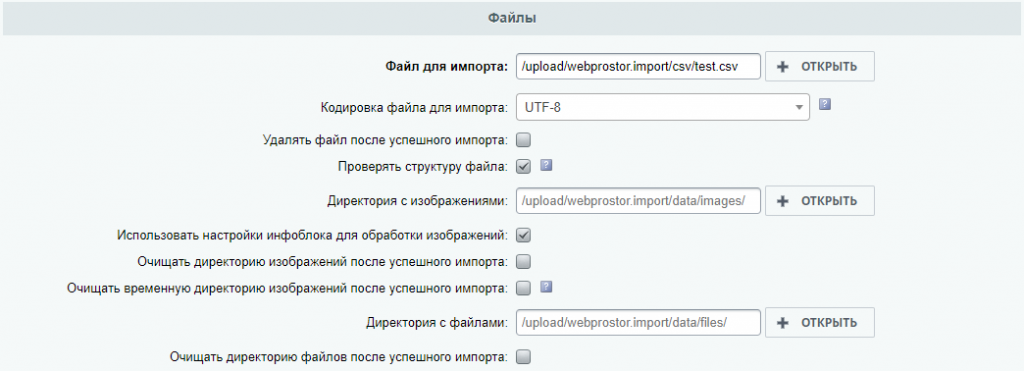Click help icon beside 'Проверять структуру файла'
This screenshot has height=371, width=1024.
[x=547, y=166]
